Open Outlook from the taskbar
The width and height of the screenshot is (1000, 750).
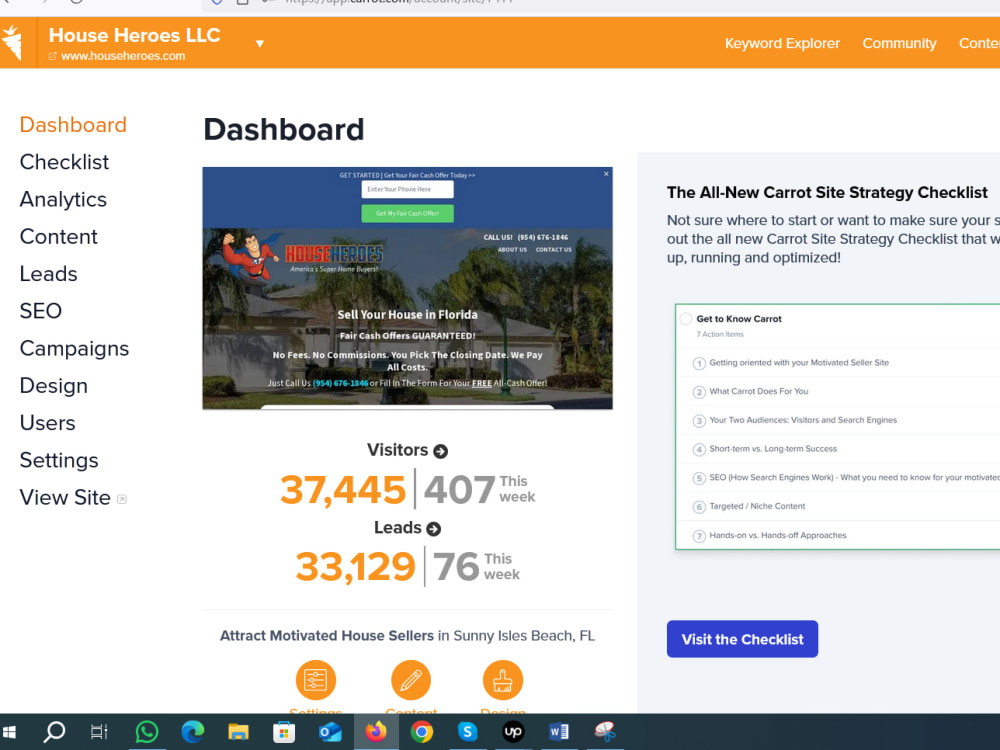pyautogui.click(x=330, y=732)
